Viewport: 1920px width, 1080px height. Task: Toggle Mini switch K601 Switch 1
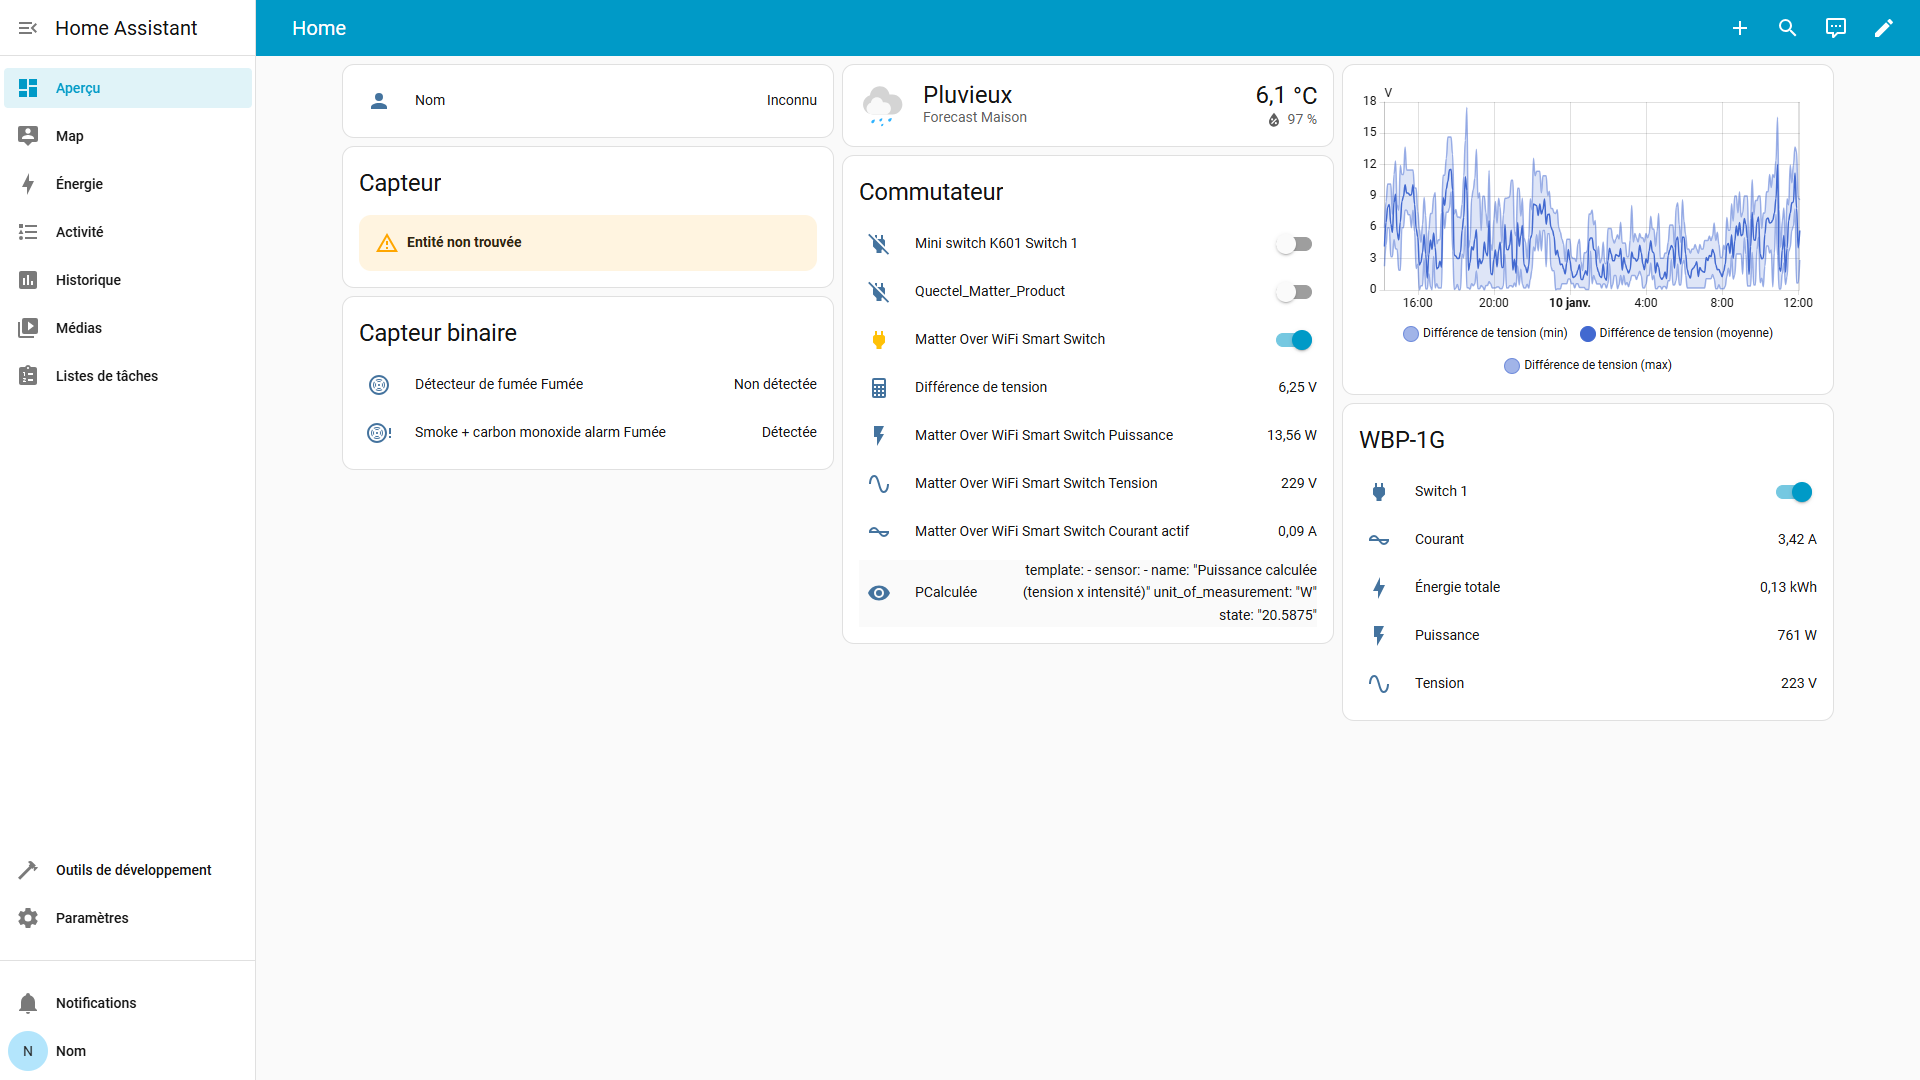click(x=1294, y=244)
